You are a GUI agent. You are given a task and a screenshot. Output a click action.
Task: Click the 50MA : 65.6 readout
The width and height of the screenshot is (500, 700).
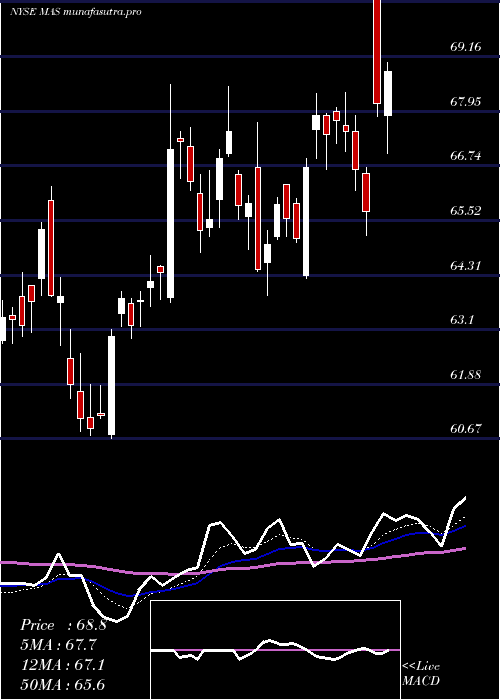click(63, 684)
